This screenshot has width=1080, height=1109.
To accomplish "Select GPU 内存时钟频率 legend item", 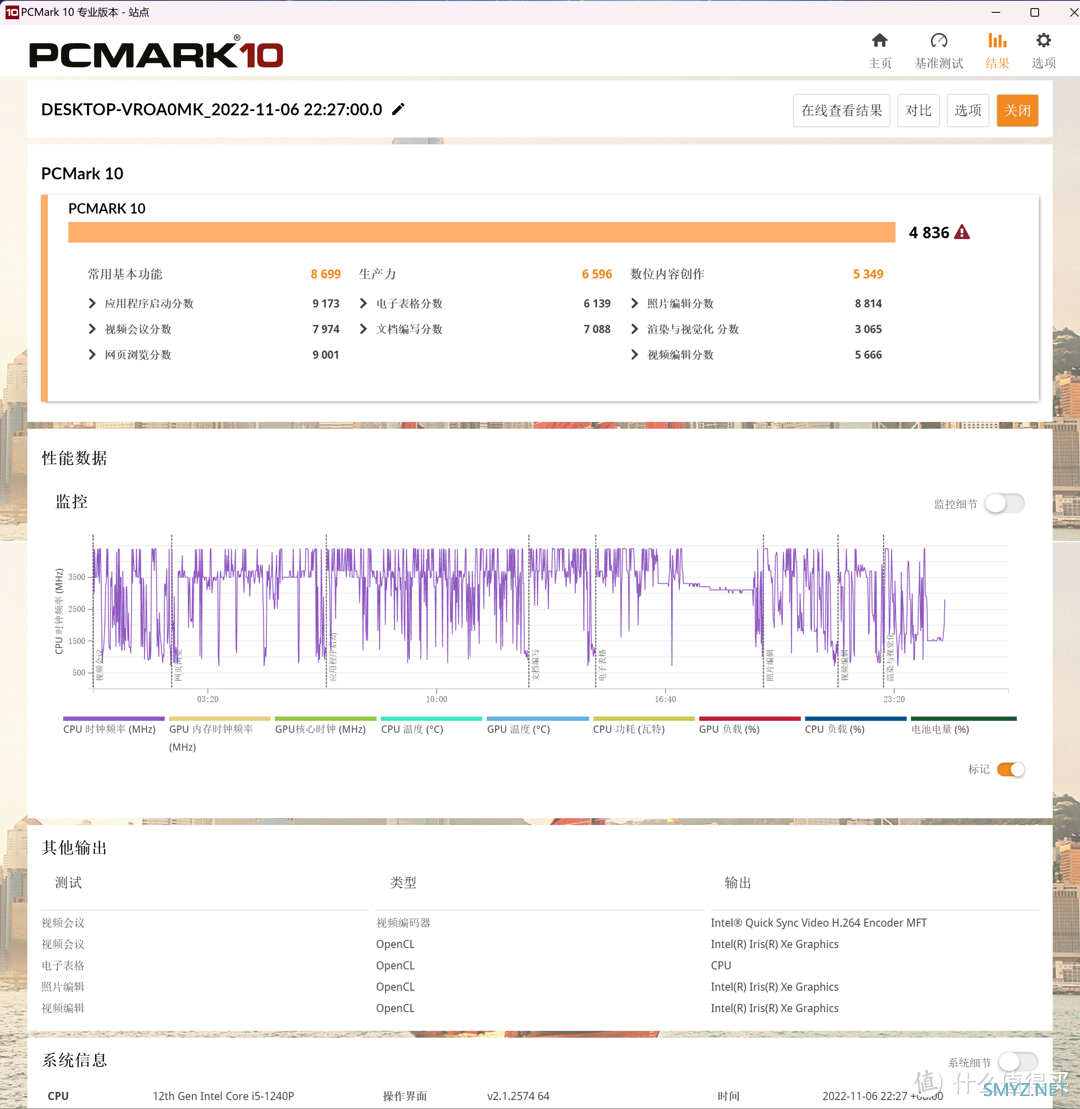I will click(219, 736).
